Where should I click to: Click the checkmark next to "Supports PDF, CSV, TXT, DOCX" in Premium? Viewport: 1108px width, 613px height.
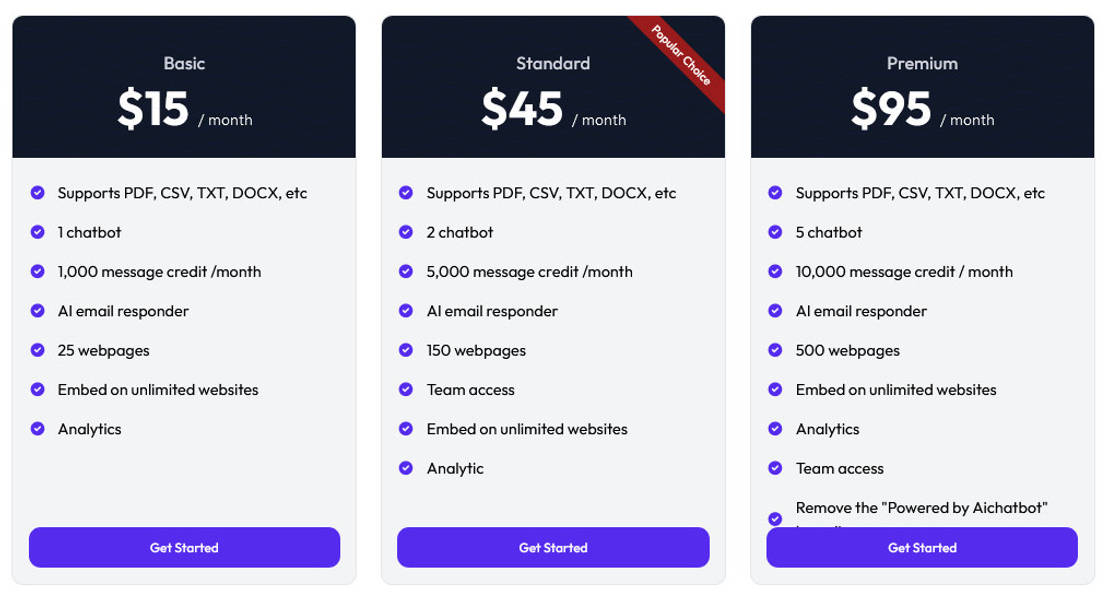coord(775,193)
